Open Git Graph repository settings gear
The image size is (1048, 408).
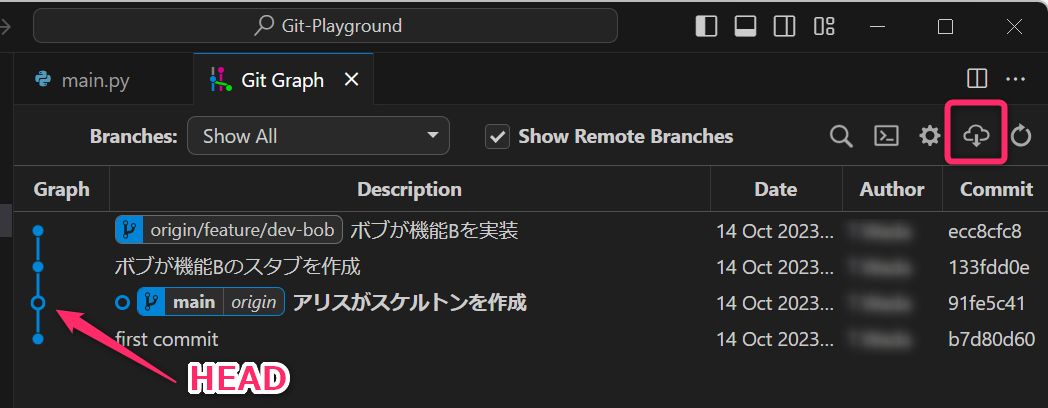(930, 136)
